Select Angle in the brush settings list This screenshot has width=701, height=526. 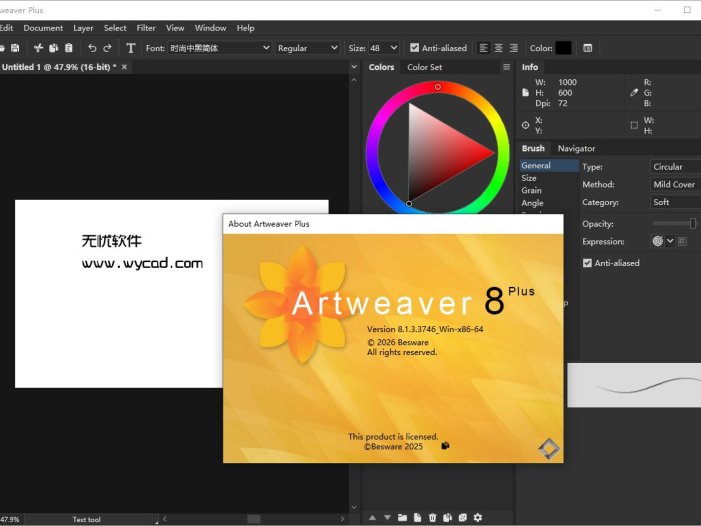point(549,203)
